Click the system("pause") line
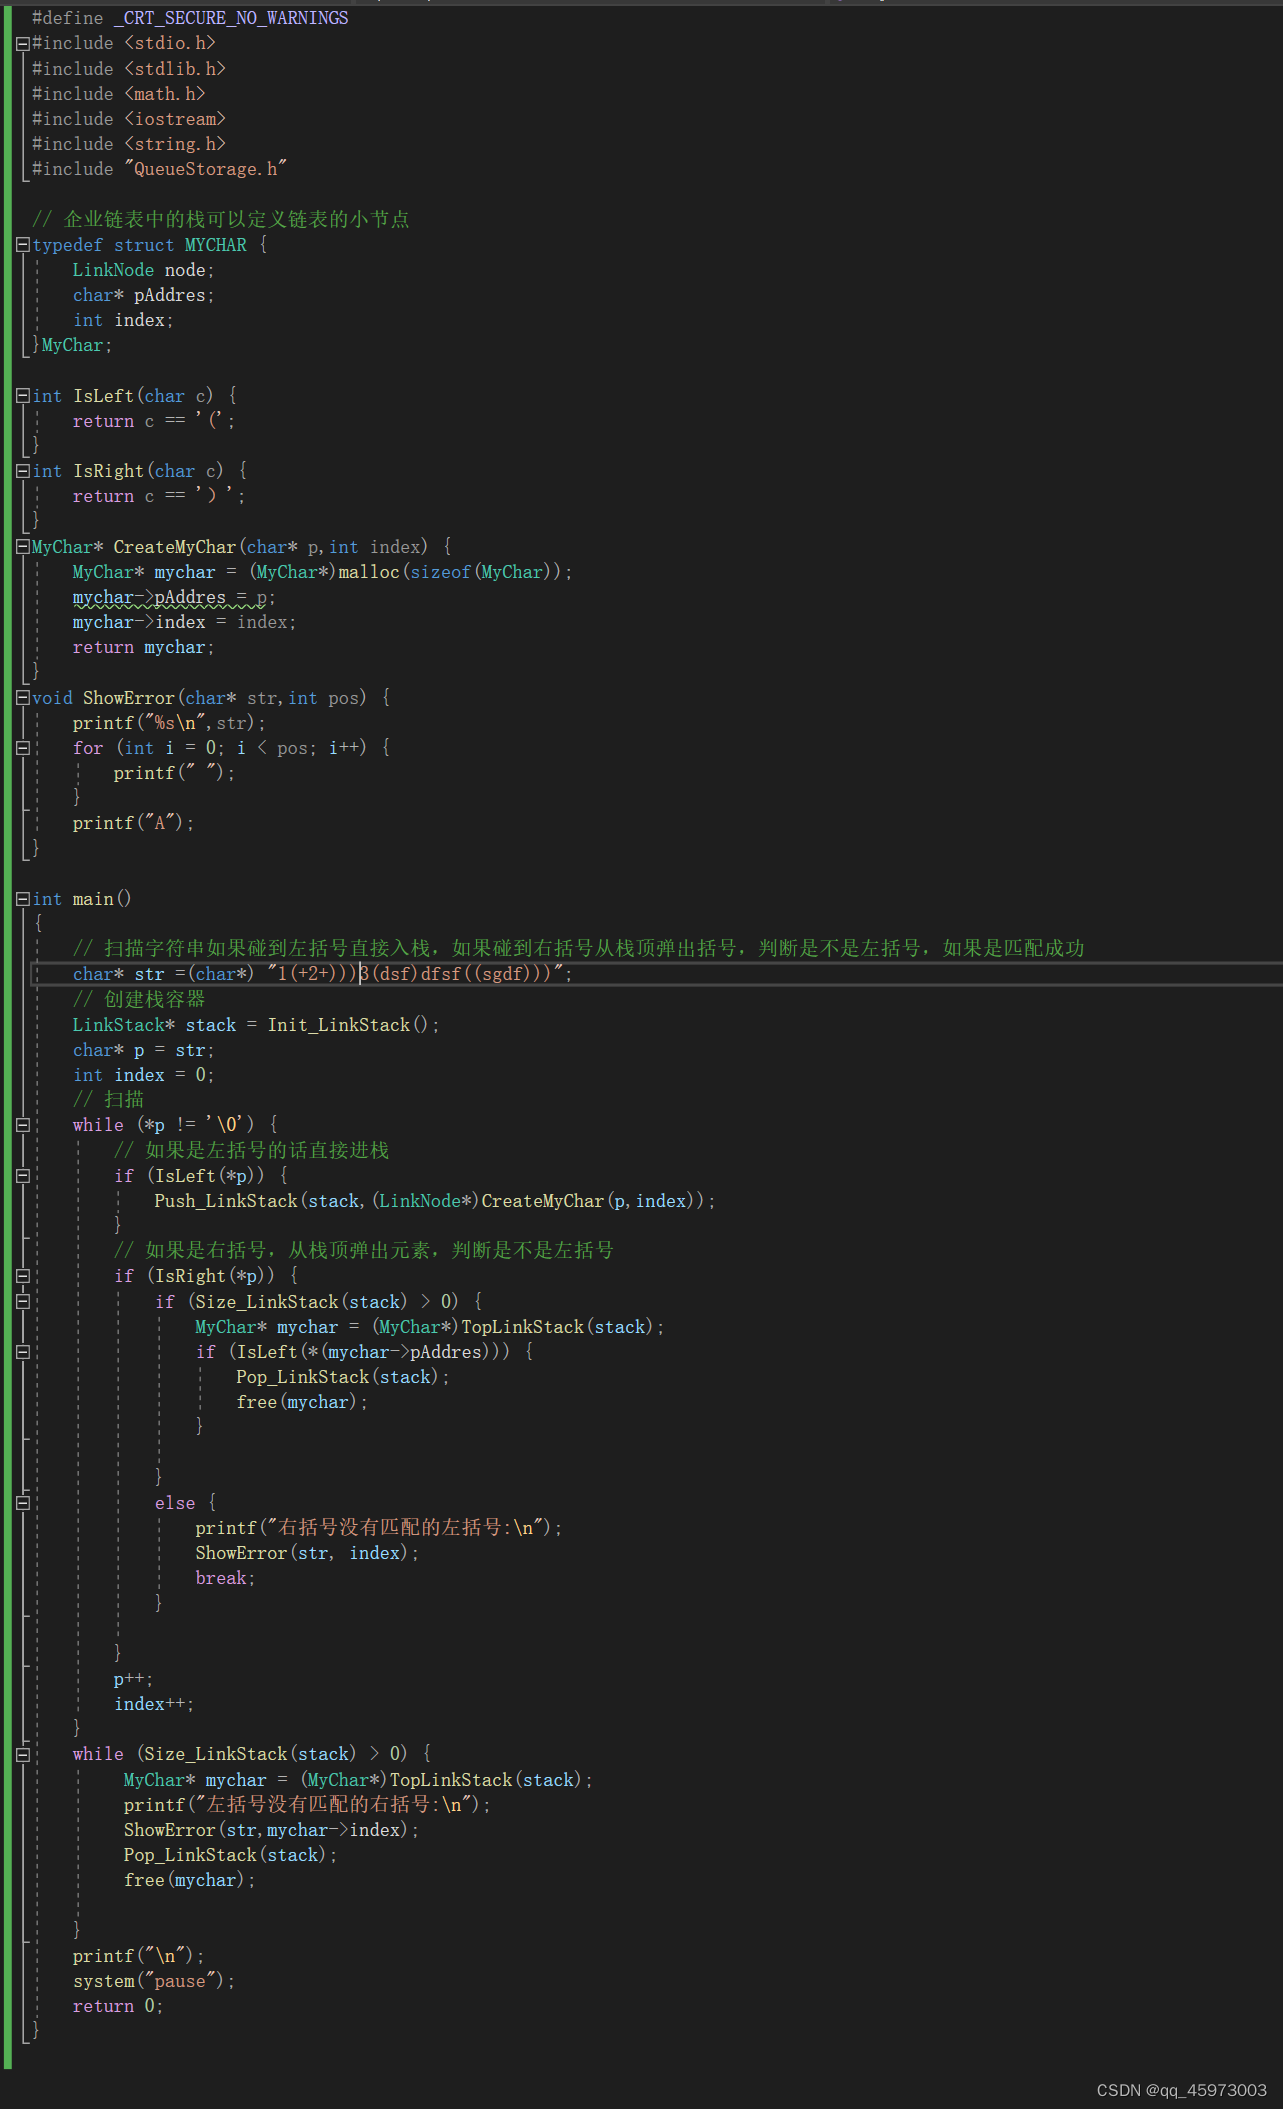 pos(153,1981)
